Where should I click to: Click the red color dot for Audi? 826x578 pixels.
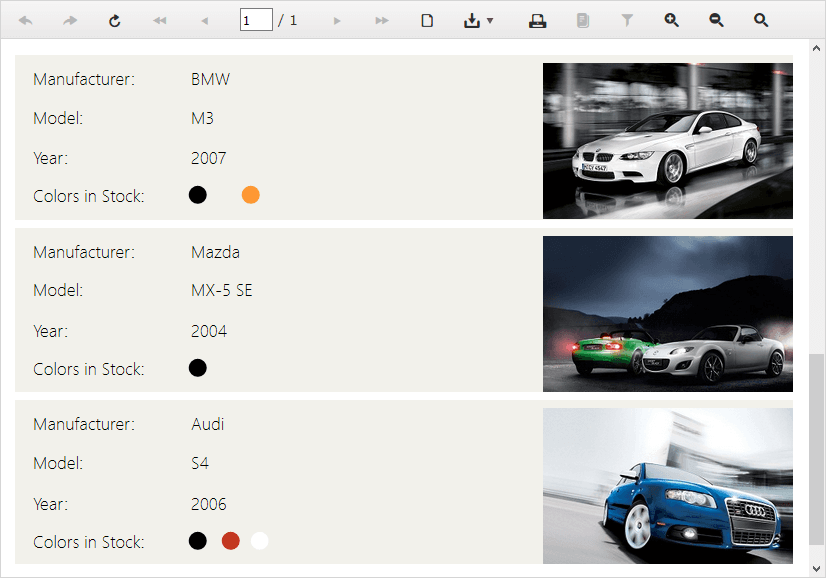(231, 541)
